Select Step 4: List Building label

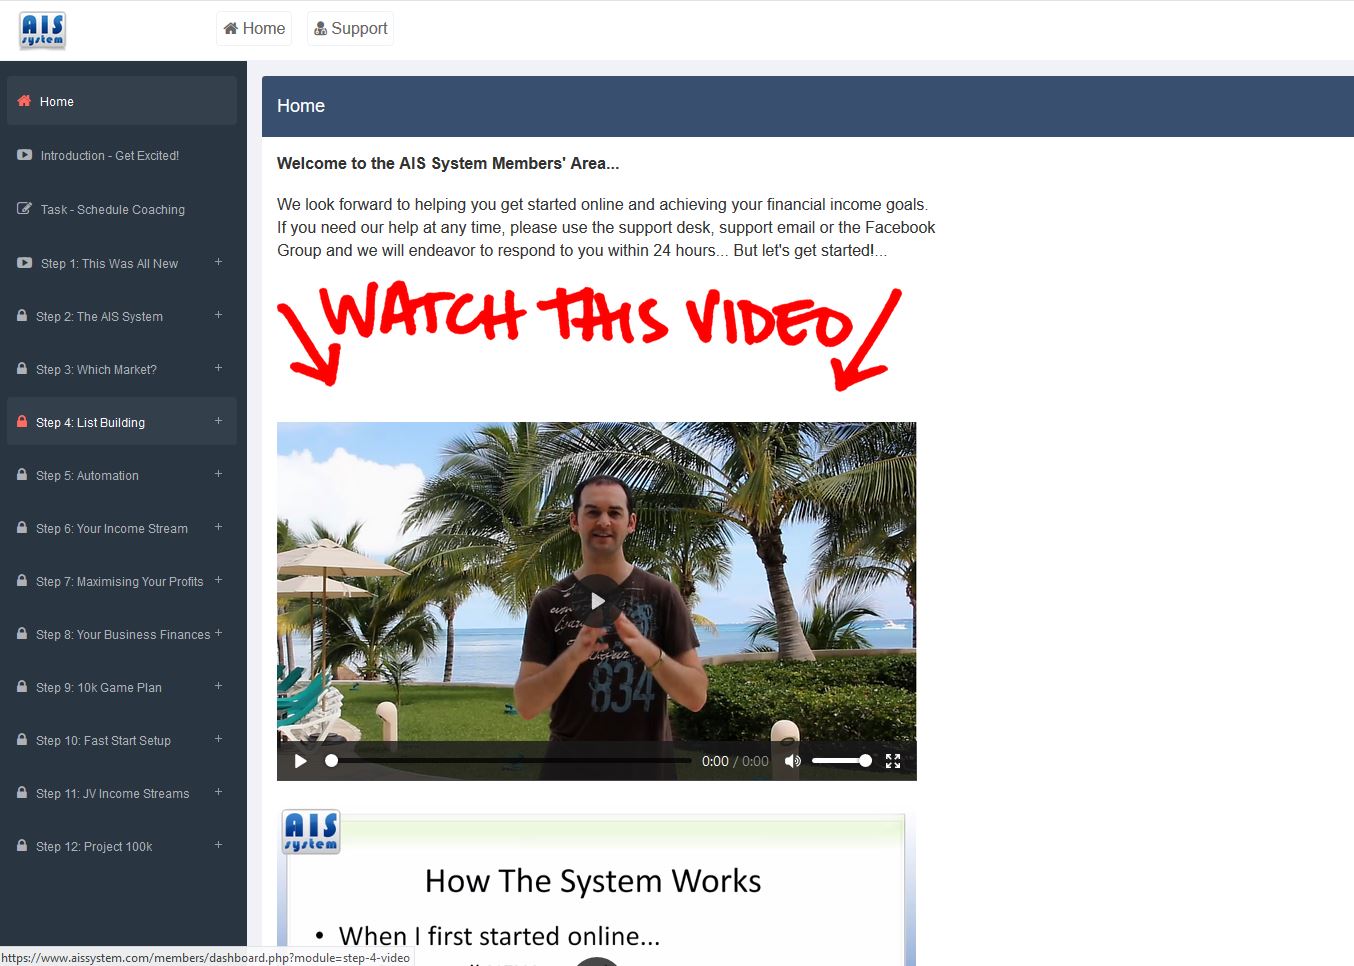pyautogui.click(x=90, y=423)
